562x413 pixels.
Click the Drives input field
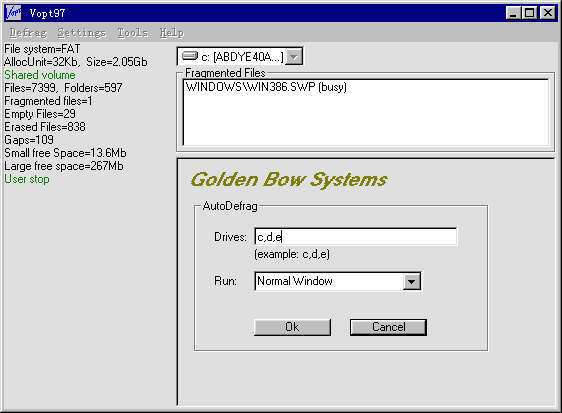tap(356, 237)
